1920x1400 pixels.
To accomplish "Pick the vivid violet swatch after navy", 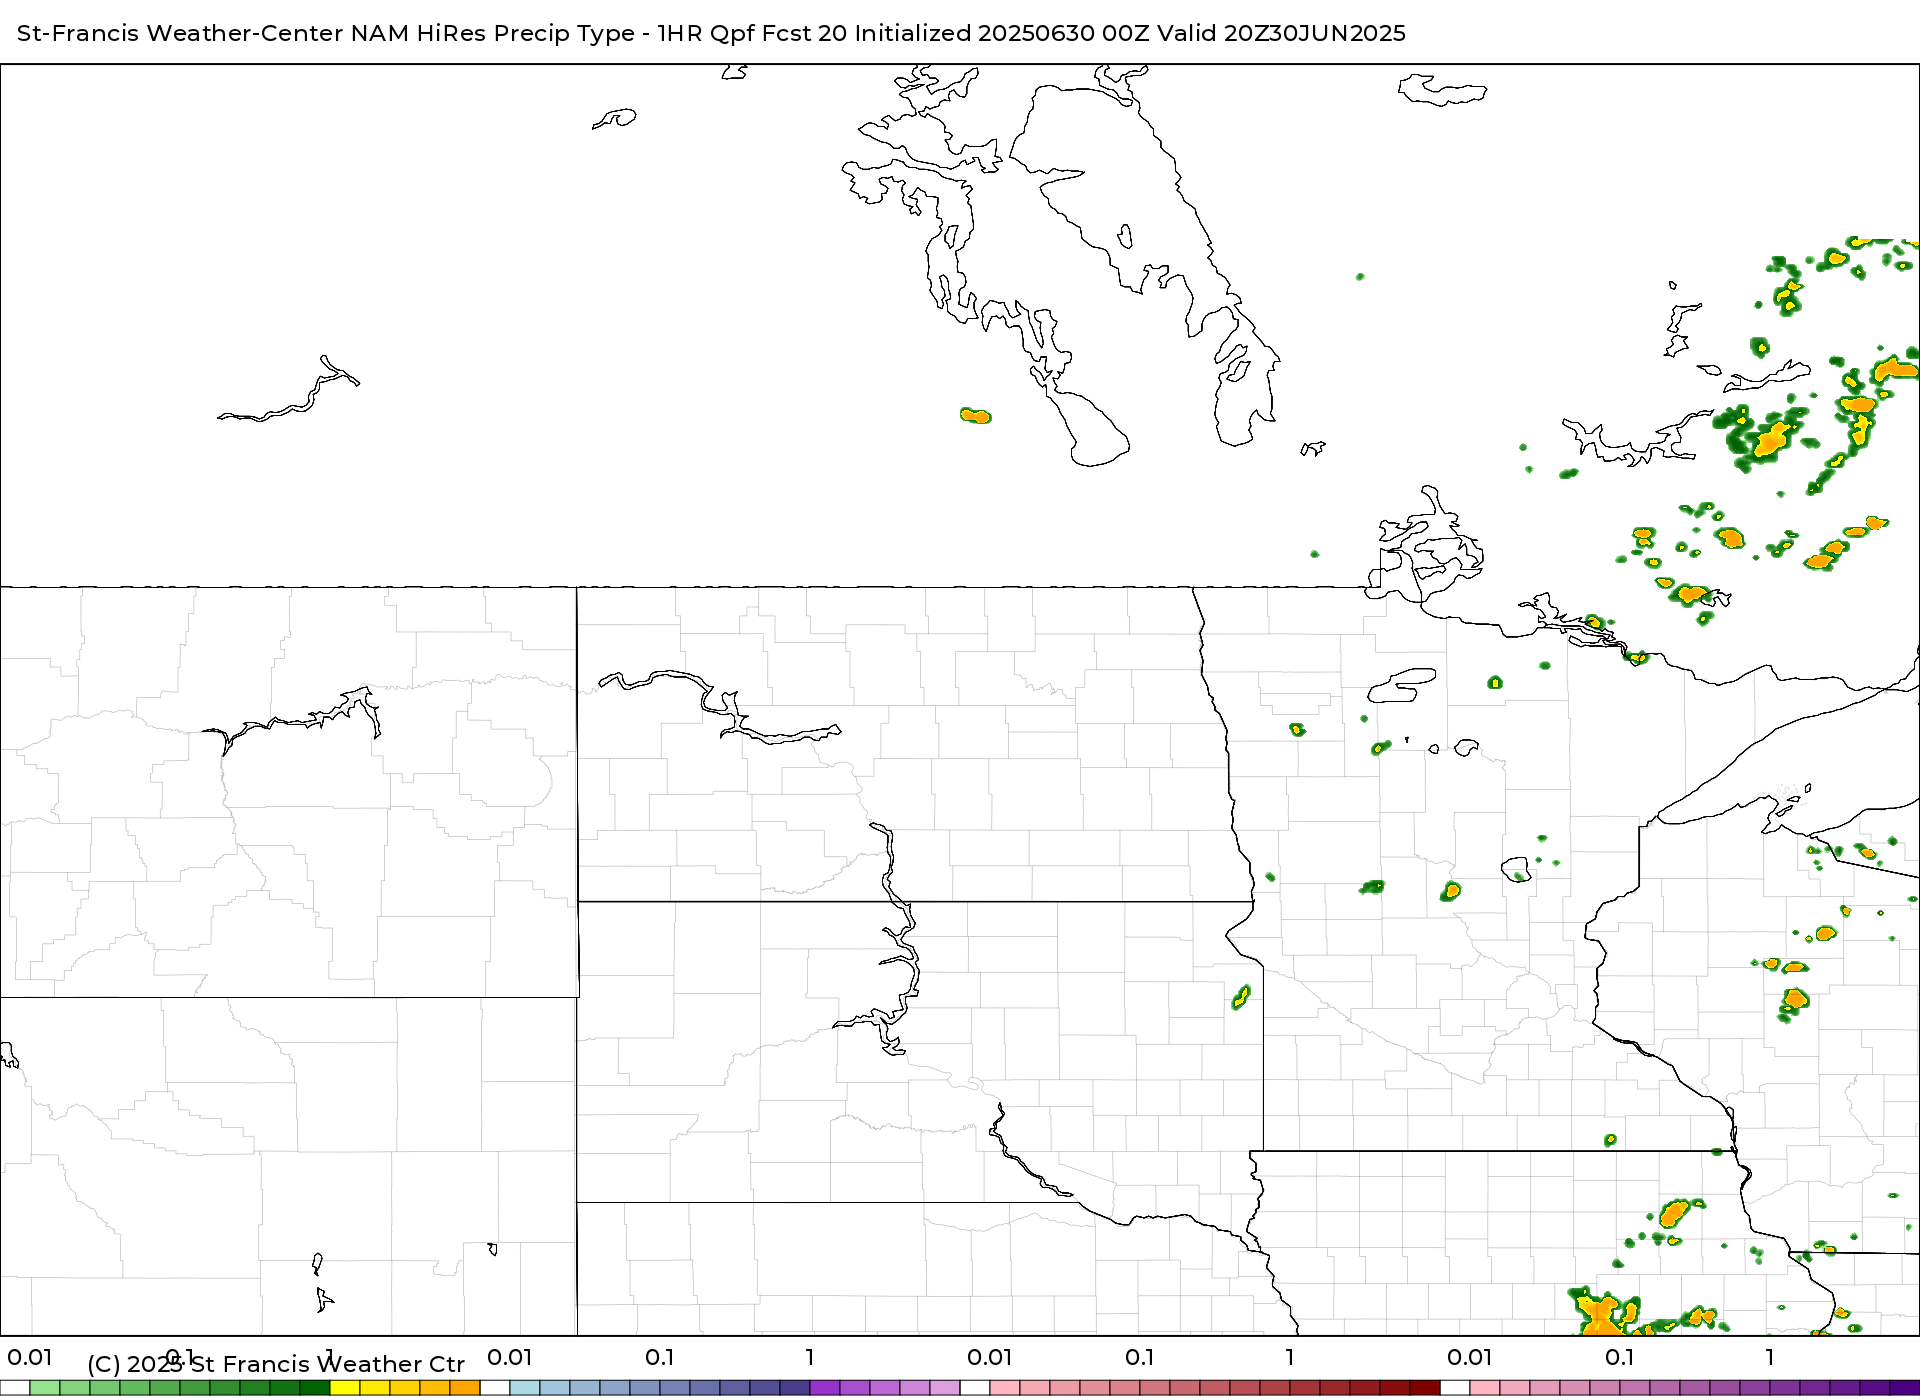I will pyautogui.click(x=825, y=1388).
